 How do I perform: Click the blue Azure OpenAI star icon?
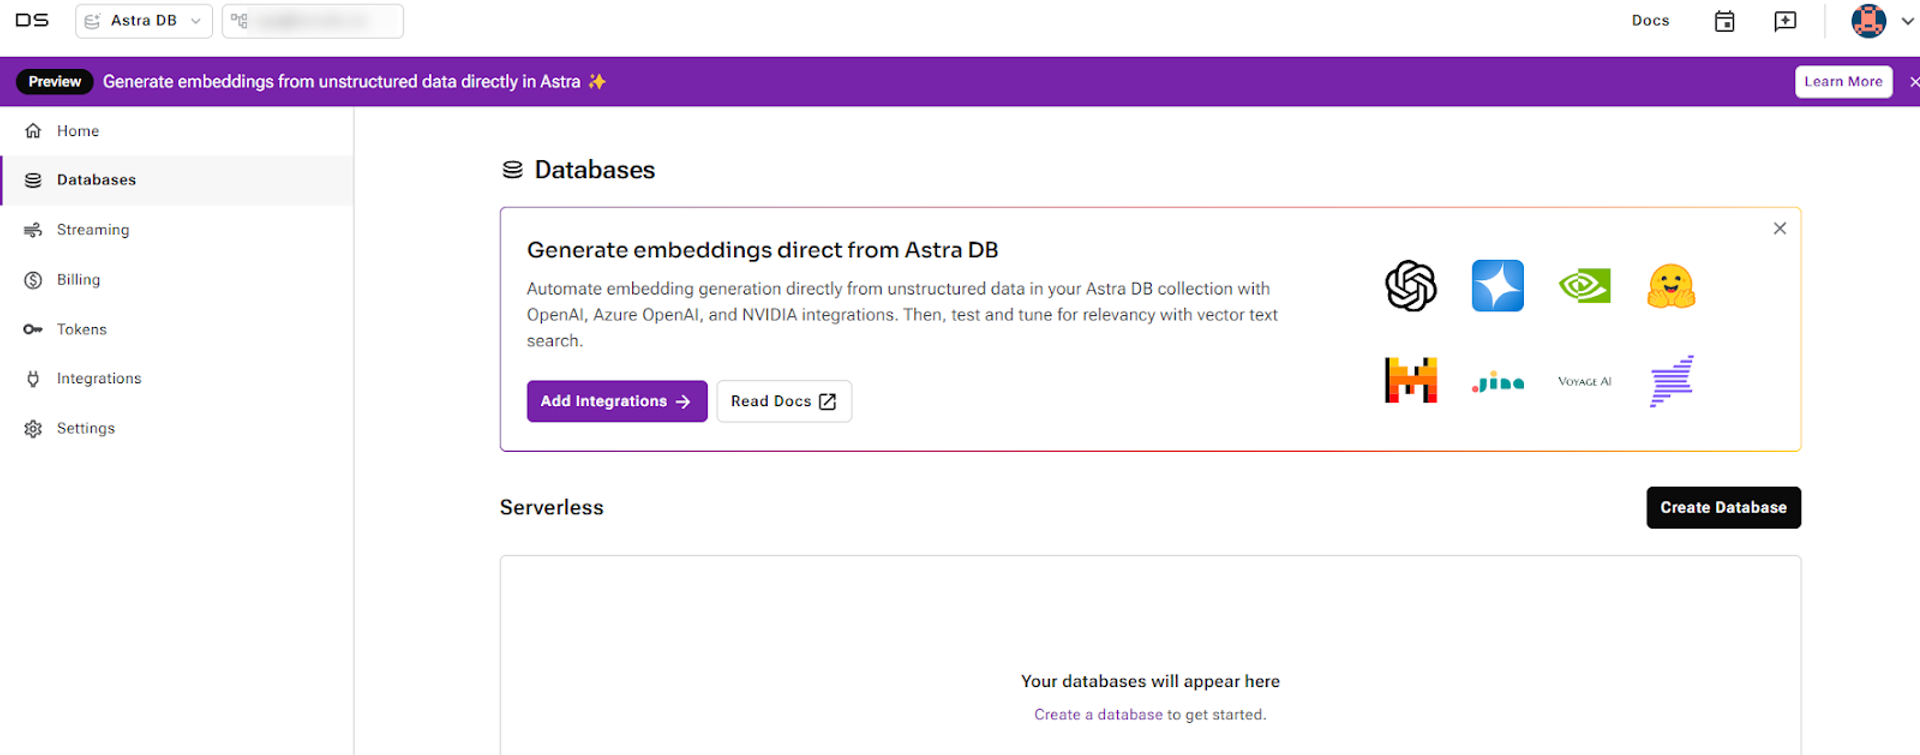pos(1498,286)
